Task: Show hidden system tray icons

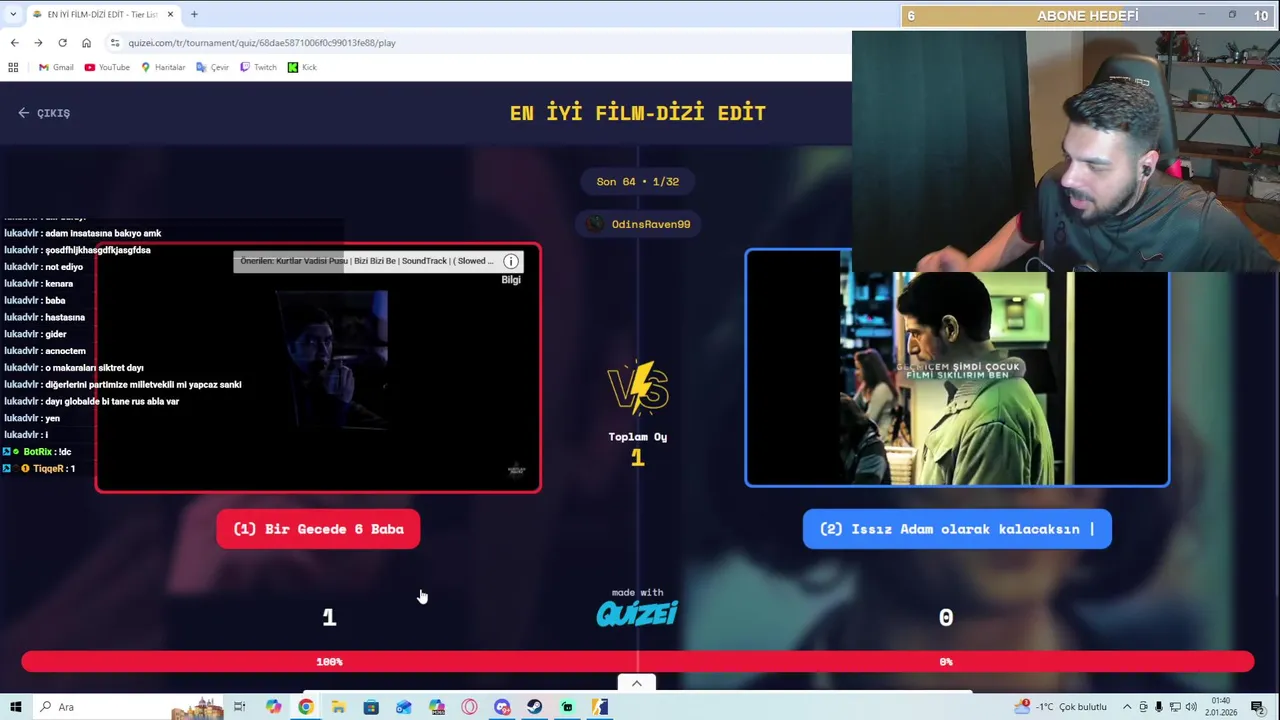Action: pos(1127,707)
